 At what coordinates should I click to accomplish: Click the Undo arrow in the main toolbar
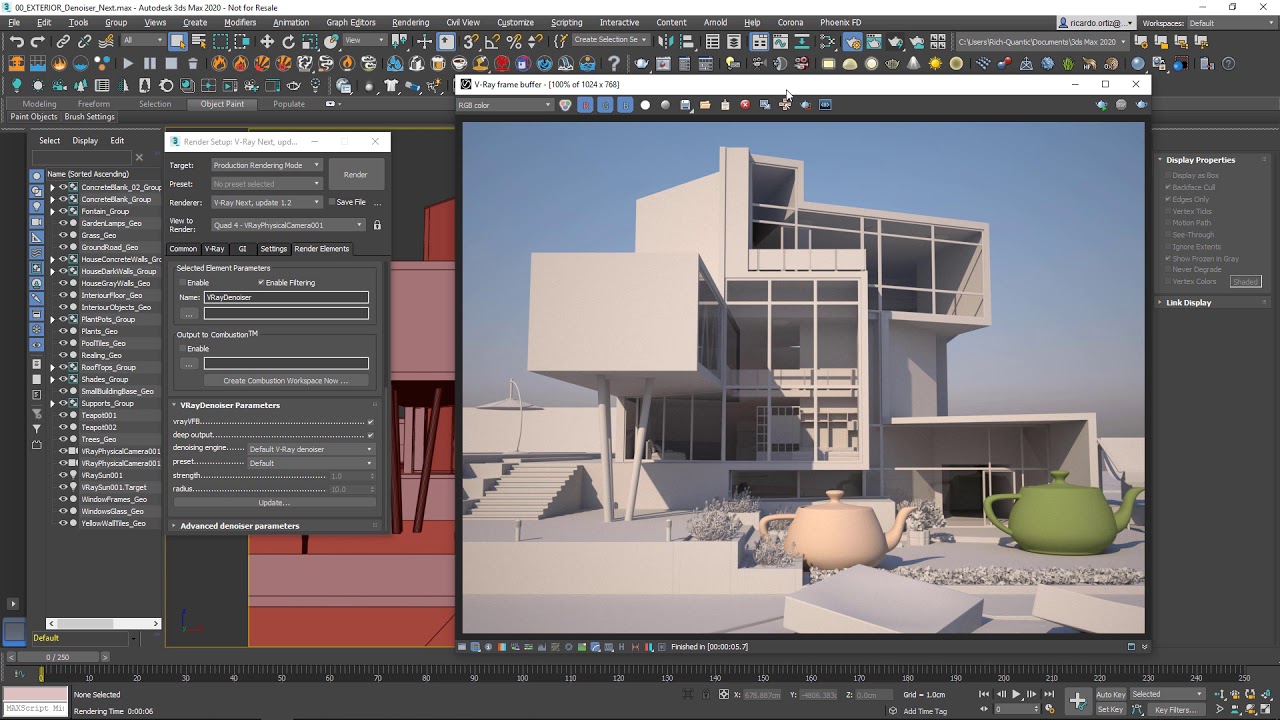[x=17, y=41]
